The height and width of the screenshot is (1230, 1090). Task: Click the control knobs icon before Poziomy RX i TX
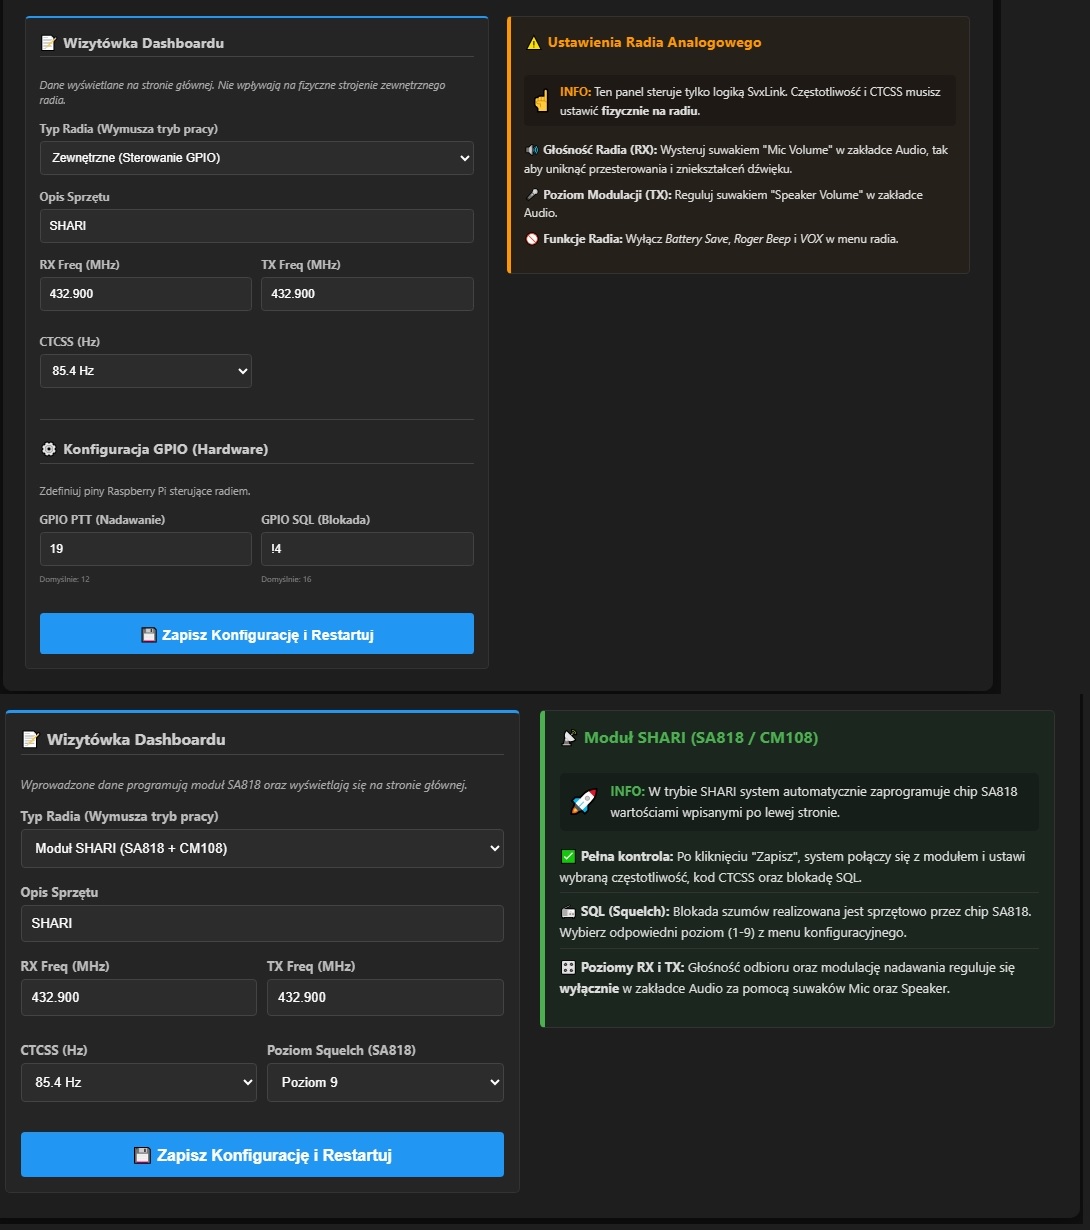pyautogui.click(x=568, y=968)
